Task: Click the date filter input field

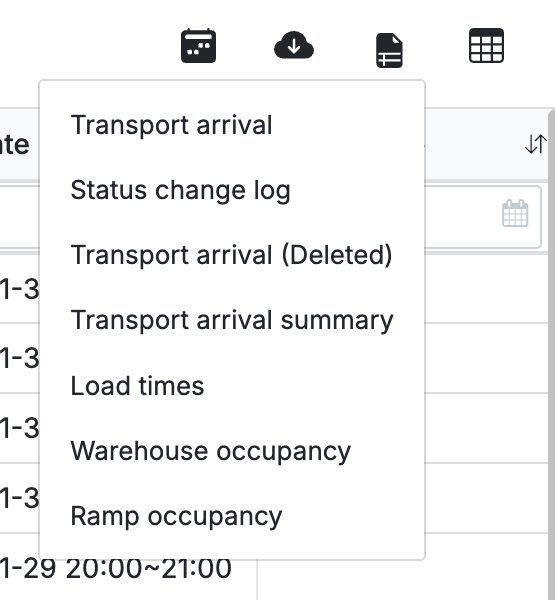Action: (x=483, y=217)
